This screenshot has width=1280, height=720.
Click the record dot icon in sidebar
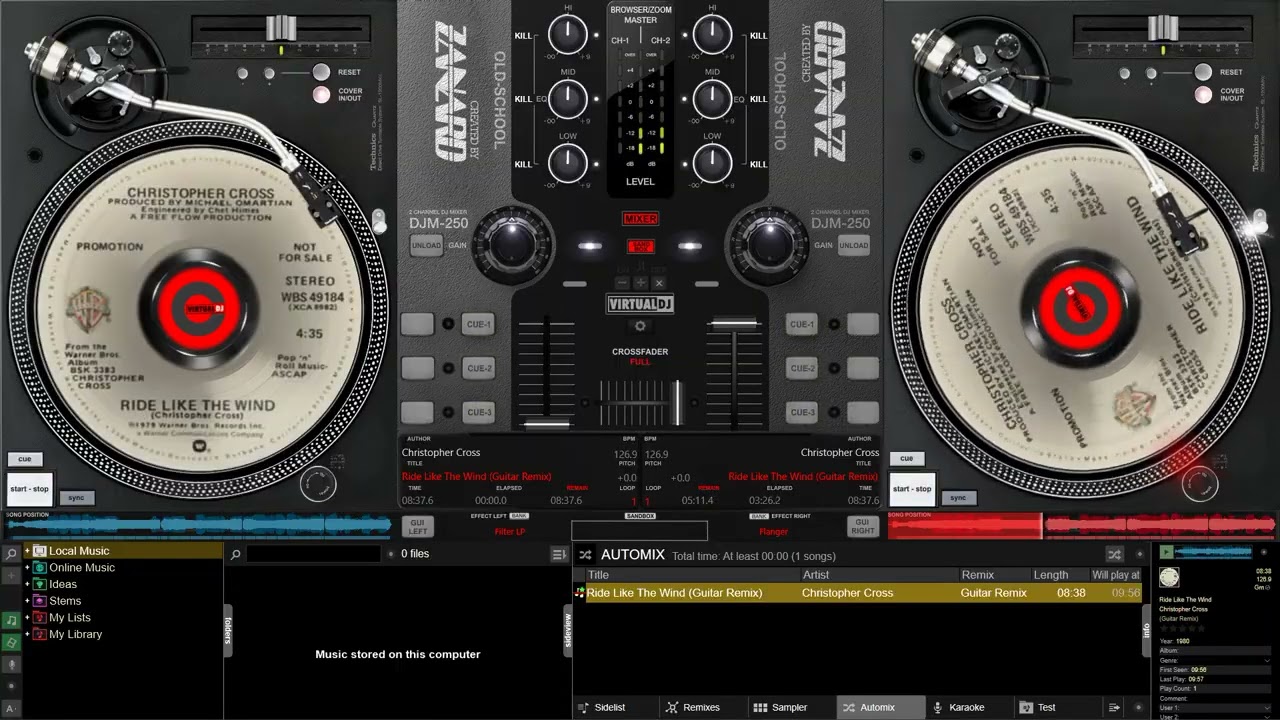11,686
